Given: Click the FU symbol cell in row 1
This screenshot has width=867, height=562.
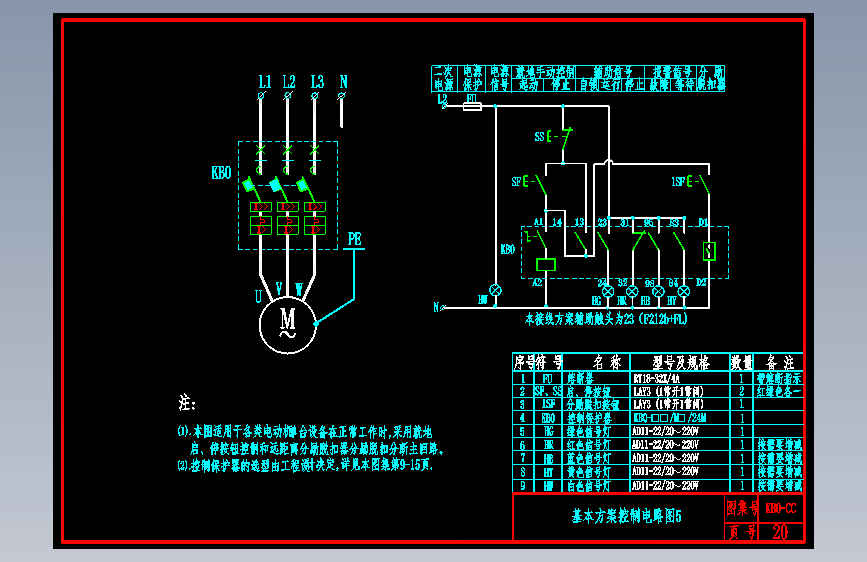Looking at the screenshot, I should [x=547, y=379].
